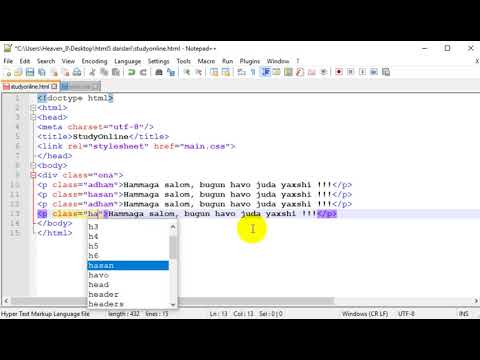Toggle synchronized horizontal scrolling icon

226,72
